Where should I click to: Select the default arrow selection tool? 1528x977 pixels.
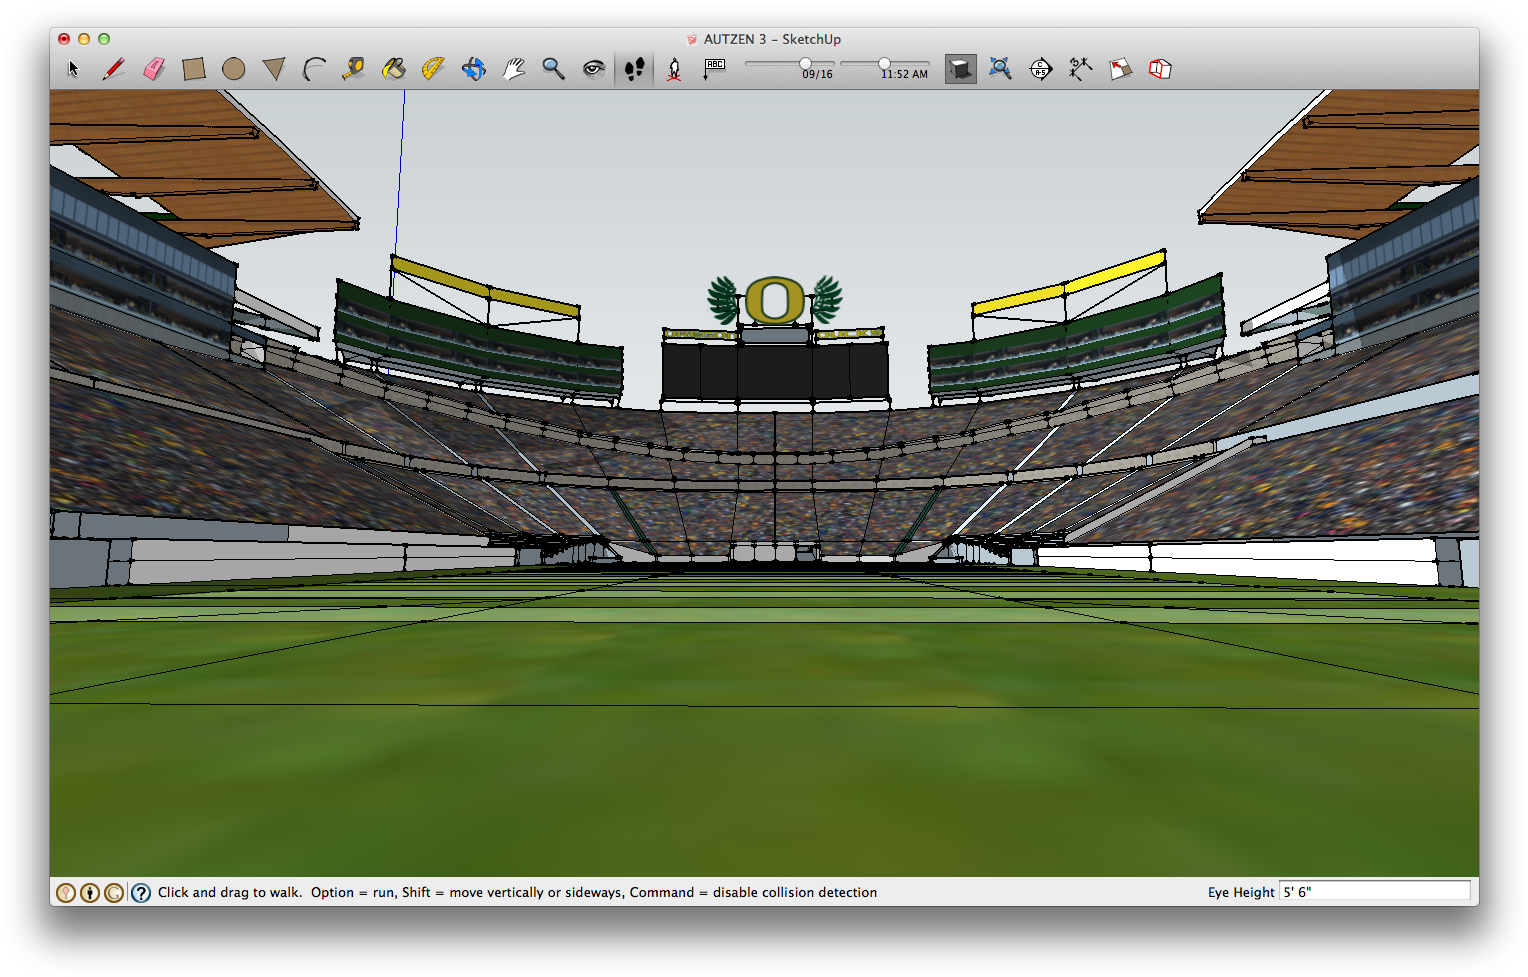coord(72,68)
